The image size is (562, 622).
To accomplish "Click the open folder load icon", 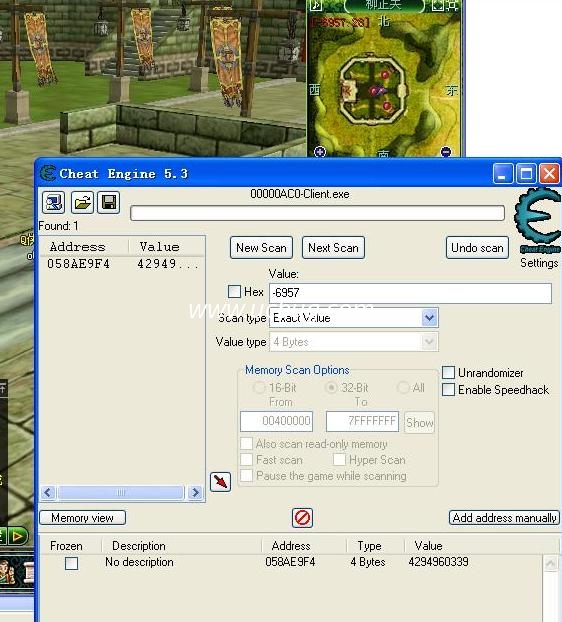I will pyautogui.click(x=82, y=202).
